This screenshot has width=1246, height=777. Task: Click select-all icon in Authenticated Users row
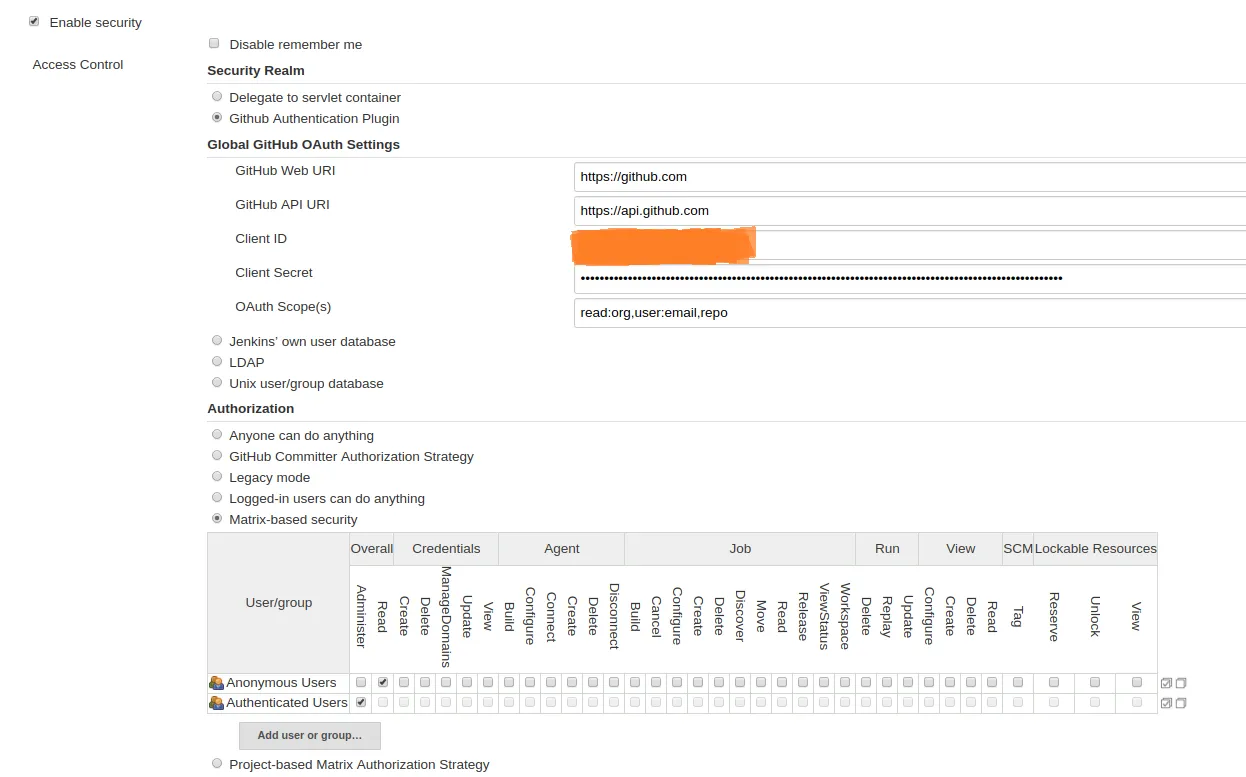tap(1166, 703)
